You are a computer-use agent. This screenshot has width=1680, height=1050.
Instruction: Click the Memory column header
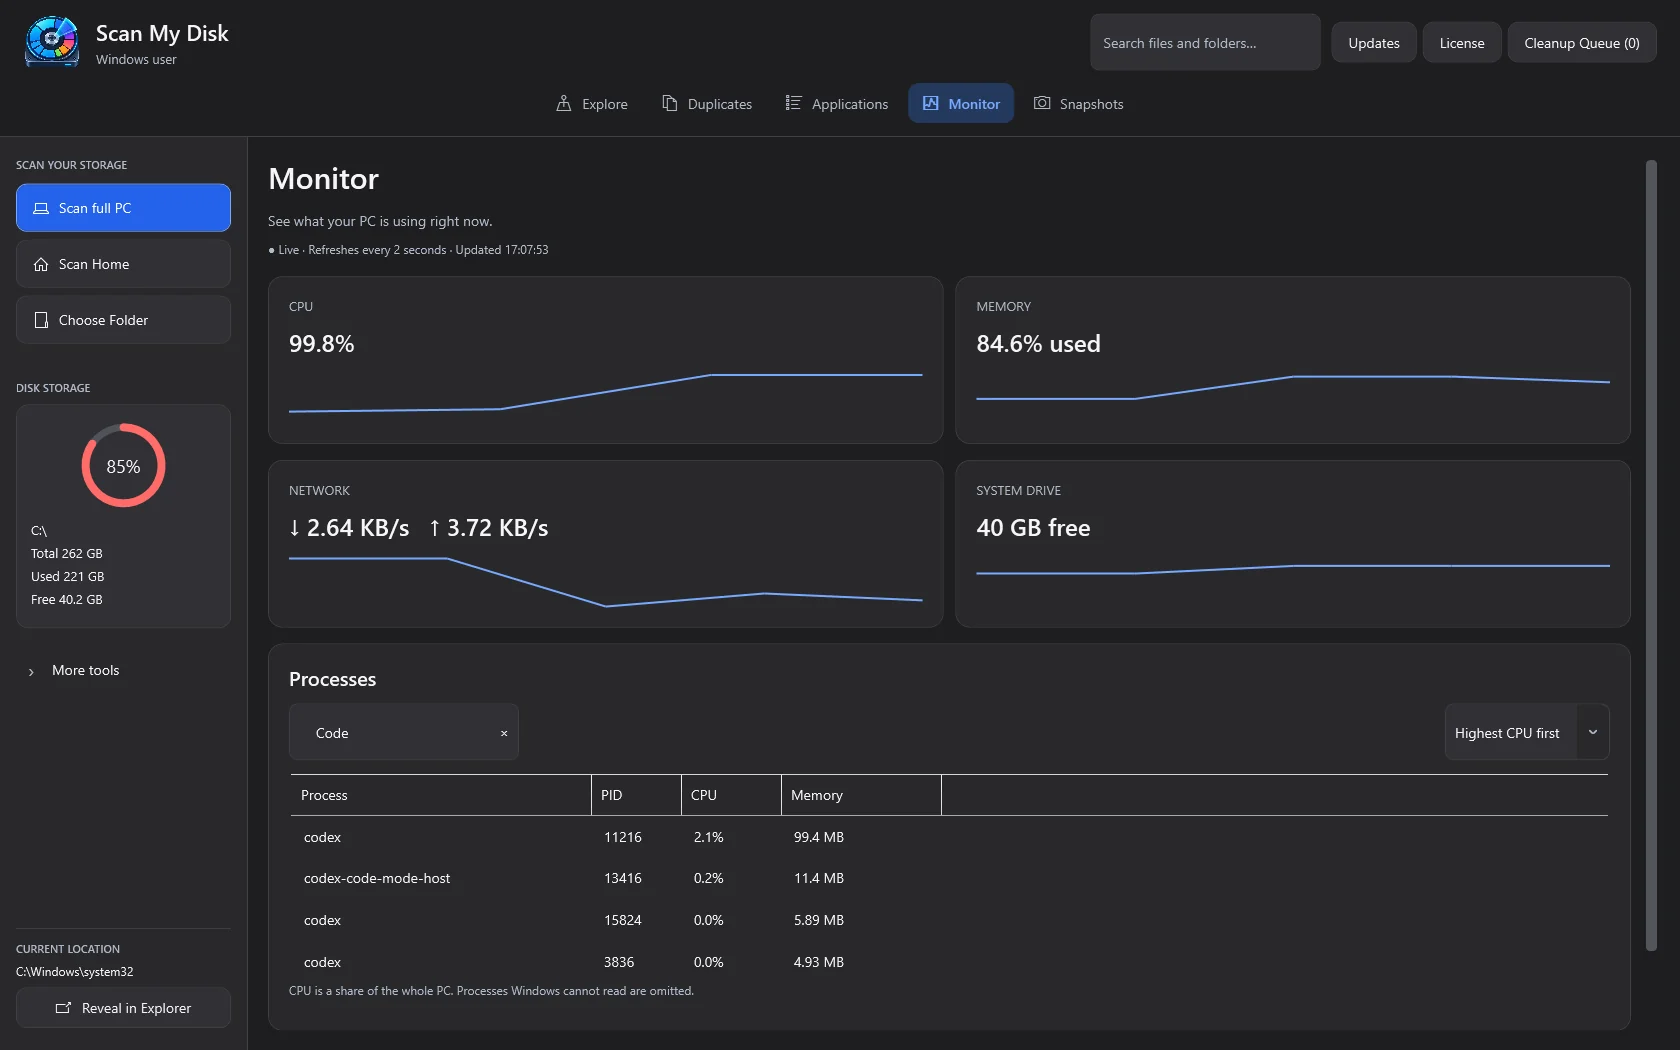pos(861,795)
